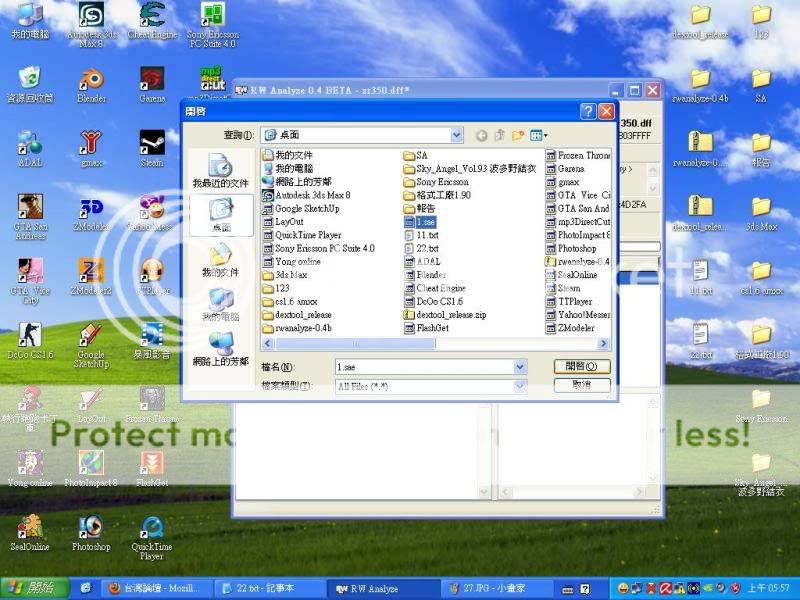The height and width of the screenshot is (600, 800).
Task: Click the dialog help question mark button
Action: (588, 111)
